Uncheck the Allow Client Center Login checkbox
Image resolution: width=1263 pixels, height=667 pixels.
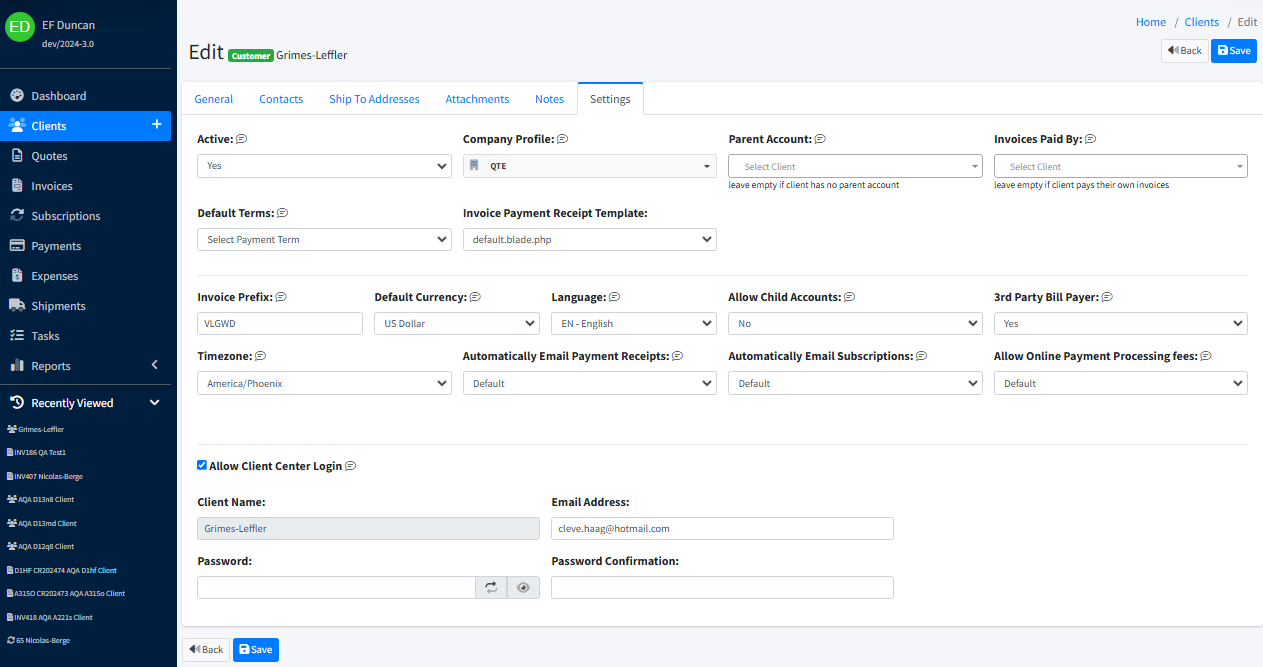[202, 465]
